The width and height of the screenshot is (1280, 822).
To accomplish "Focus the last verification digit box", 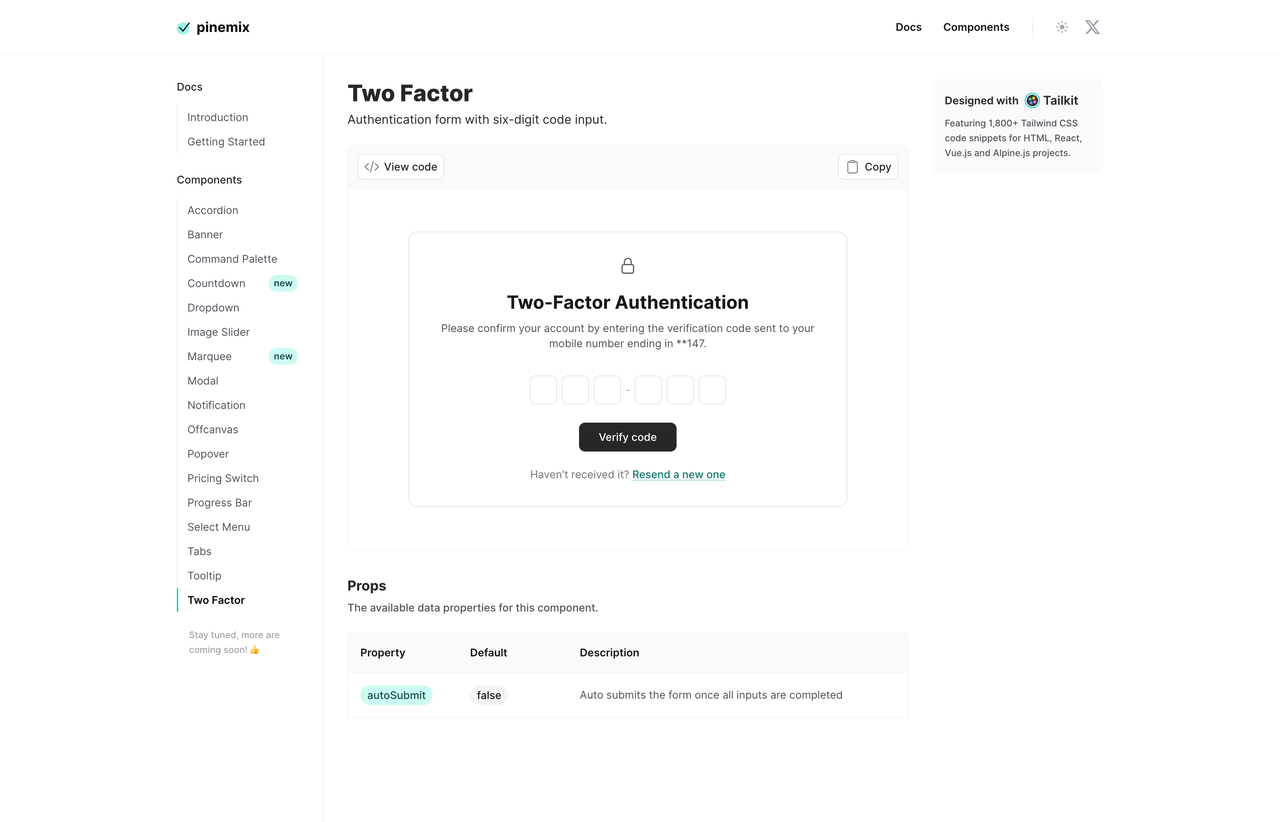I will coord(712,390).
